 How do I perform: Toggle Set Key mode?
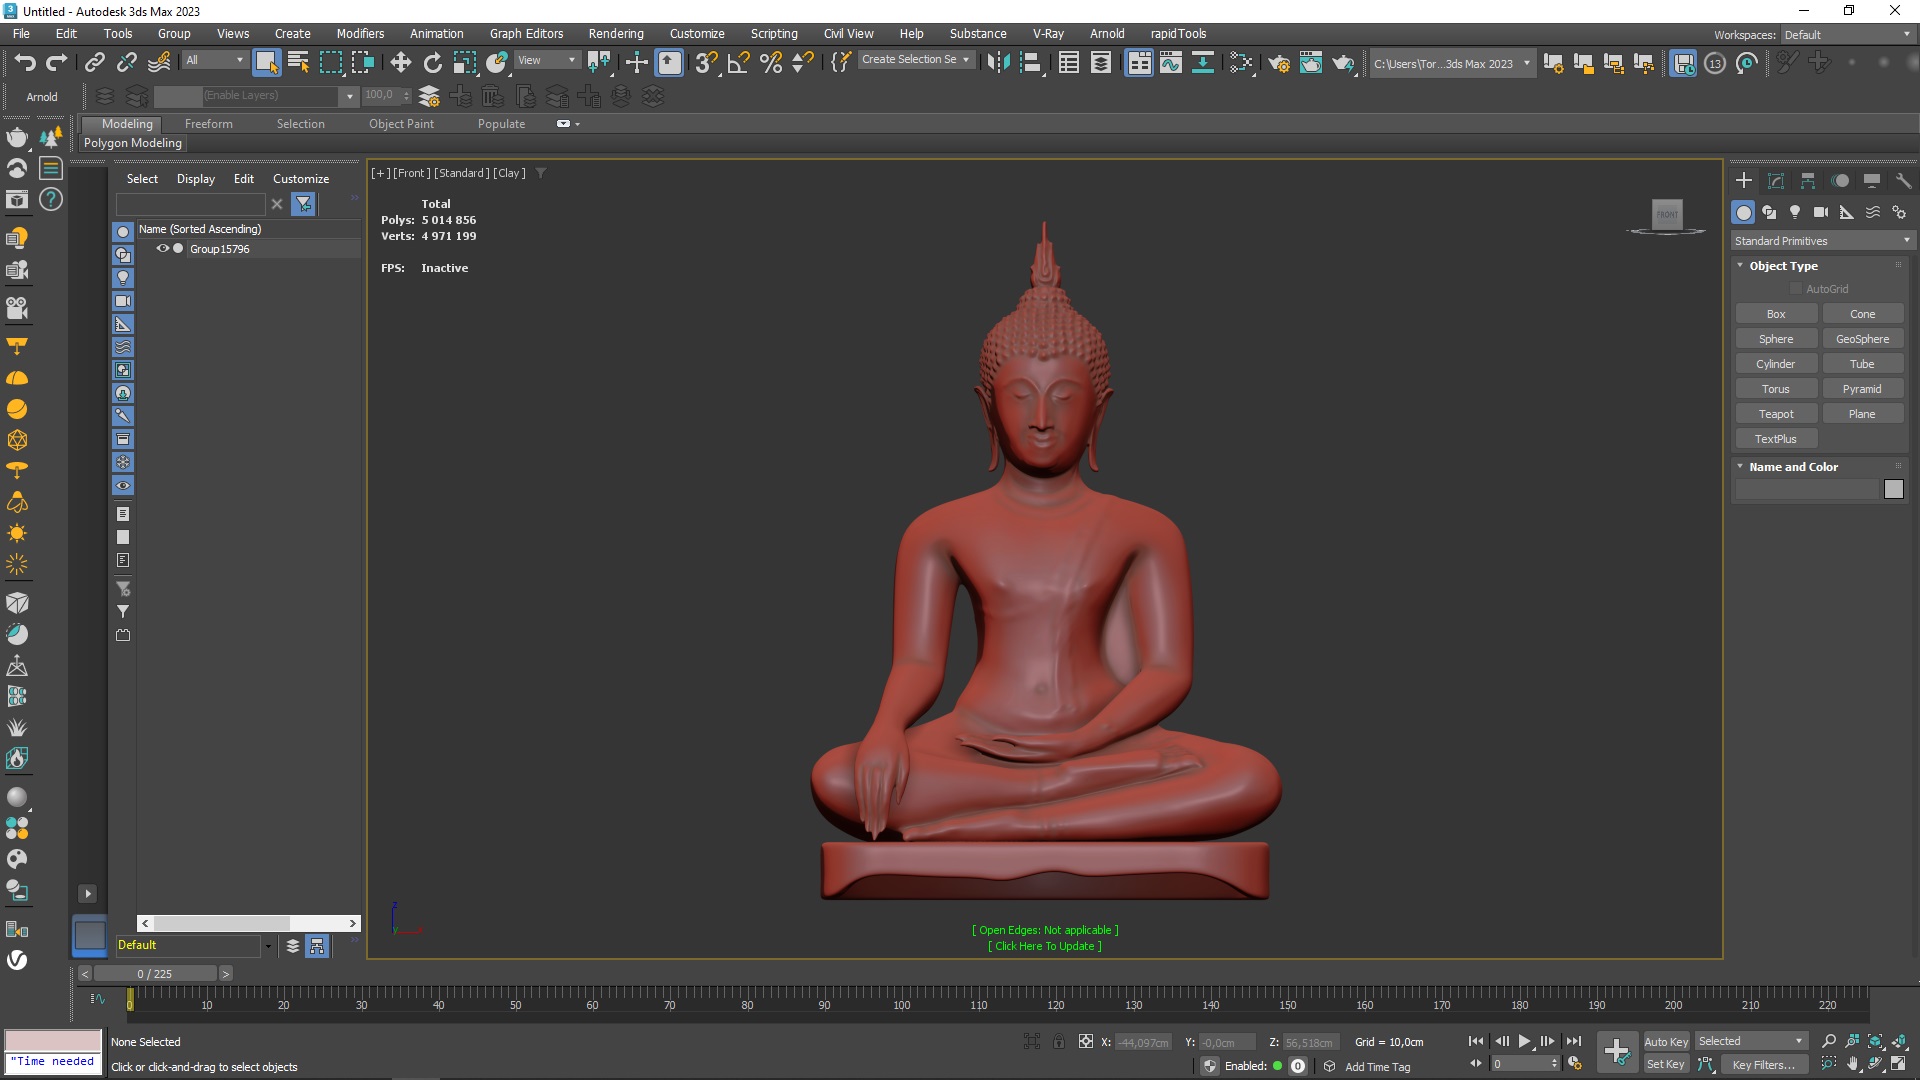click(x=1665, y=1065)
